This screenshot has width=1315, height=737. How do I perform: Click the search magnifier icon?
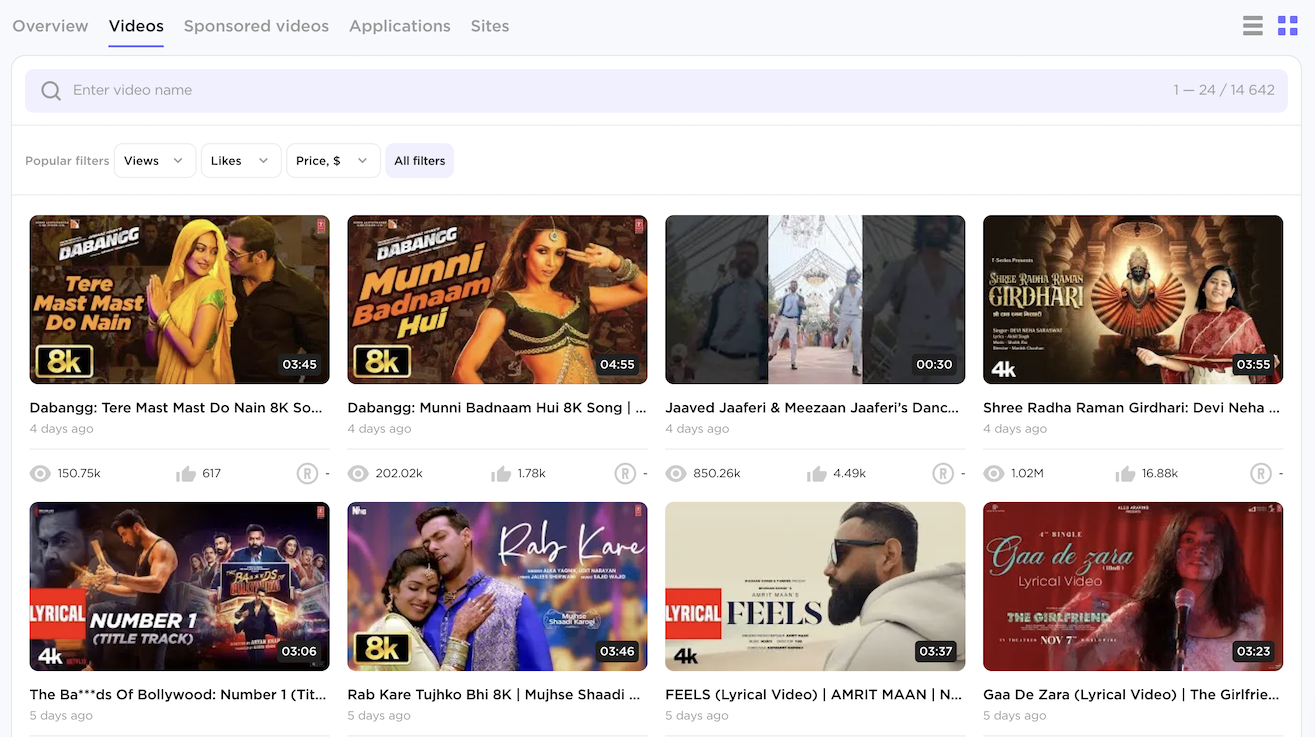pos(51,91)
